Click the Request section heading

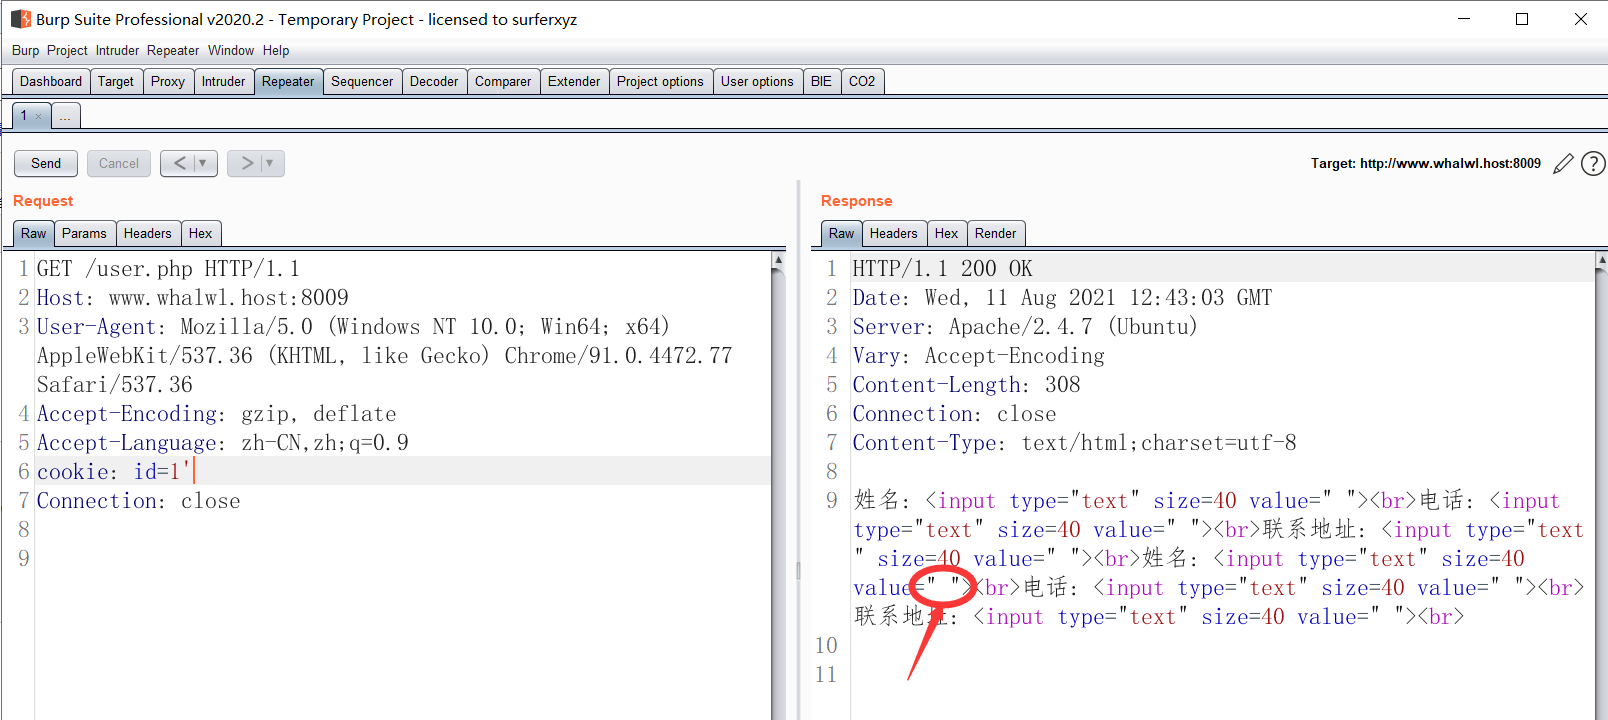tap(43, 201)
